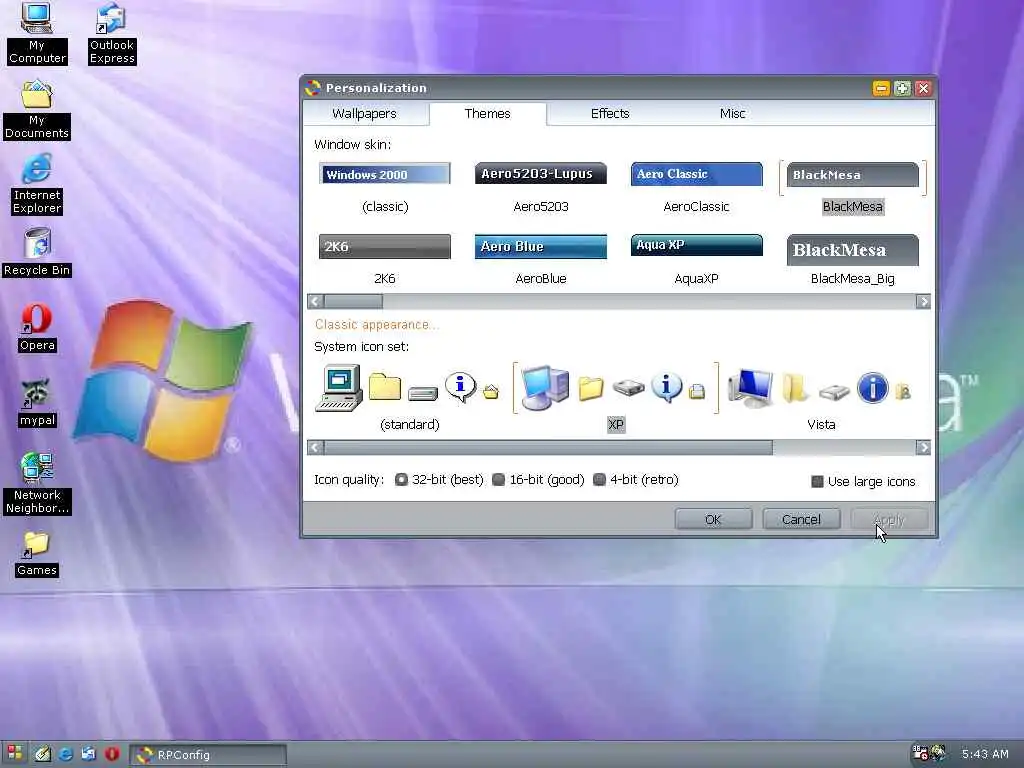Image resolution: width=1024 pixels, height=768 pixels.
Task: Click the notepad quick launch icon
Action: pos(43,754)
